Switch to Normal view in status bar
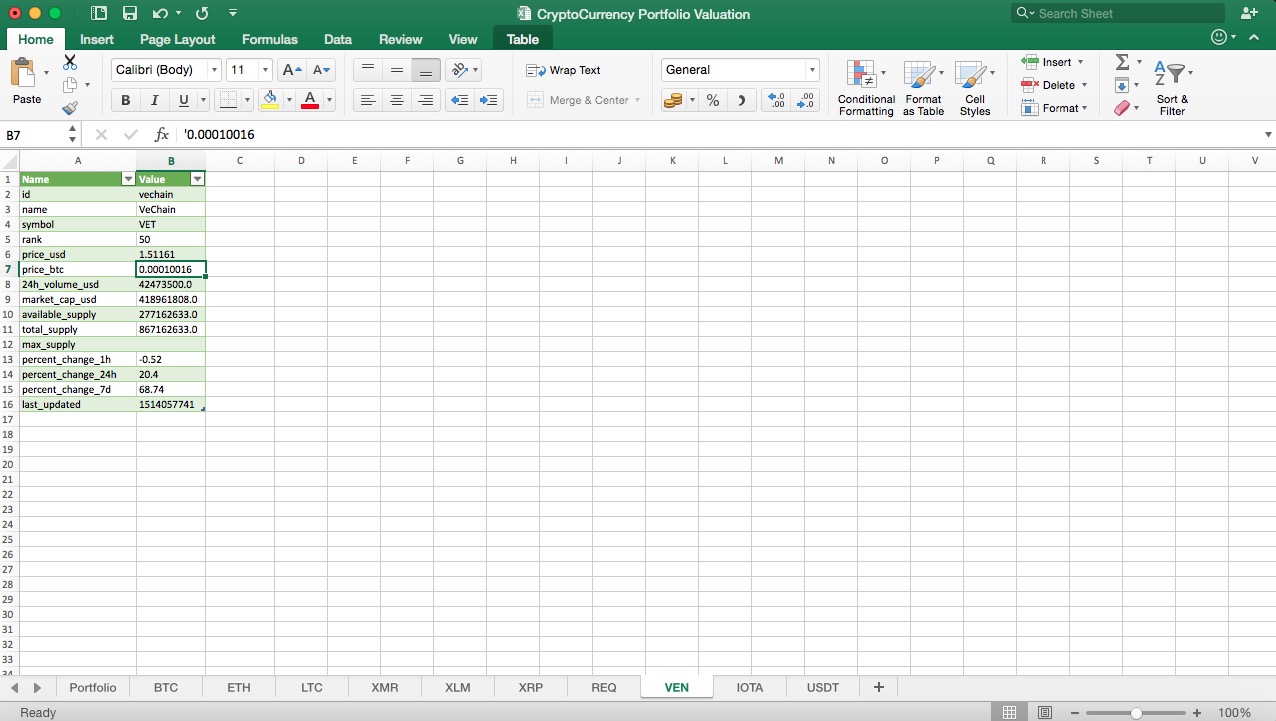The height and width of the screenshot is (721, 1276). coord(1010,712)
